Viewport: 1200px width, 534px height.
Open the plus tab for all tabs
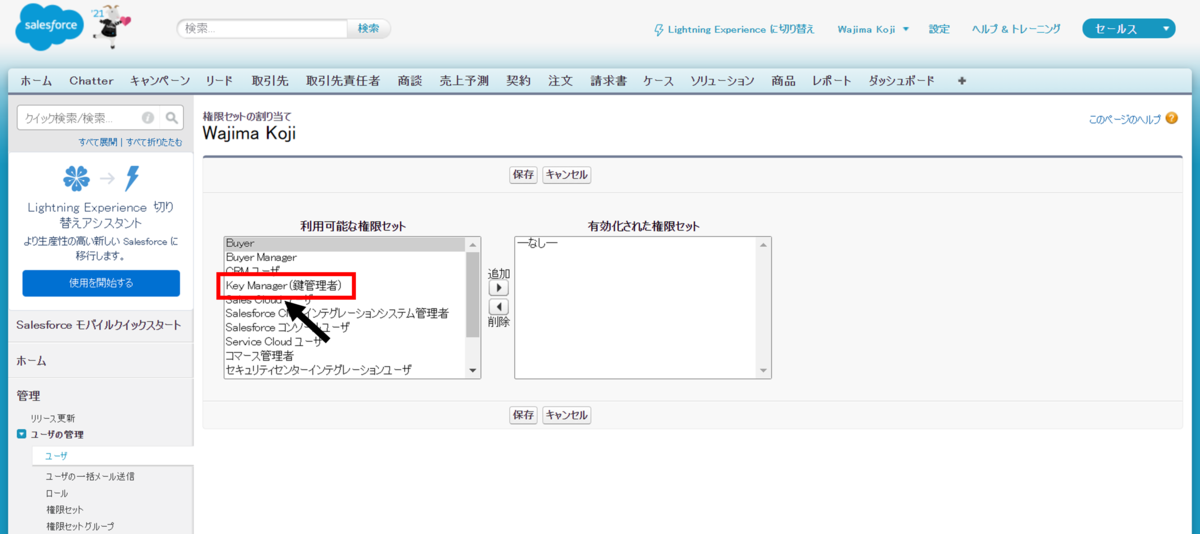coord(962,81)
